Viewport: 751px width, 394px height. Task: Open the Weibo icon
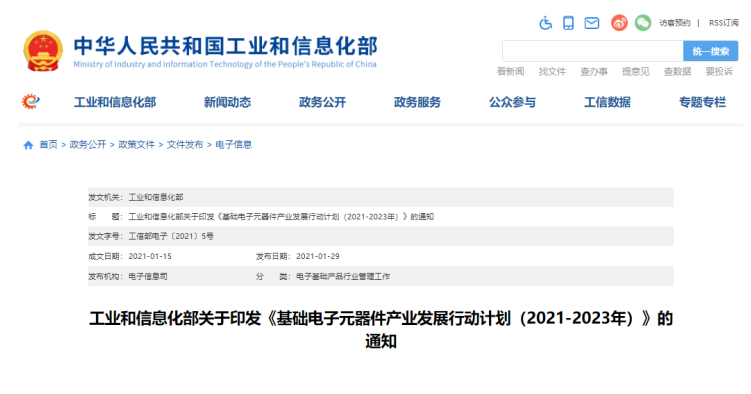click(x=619, y=23)
